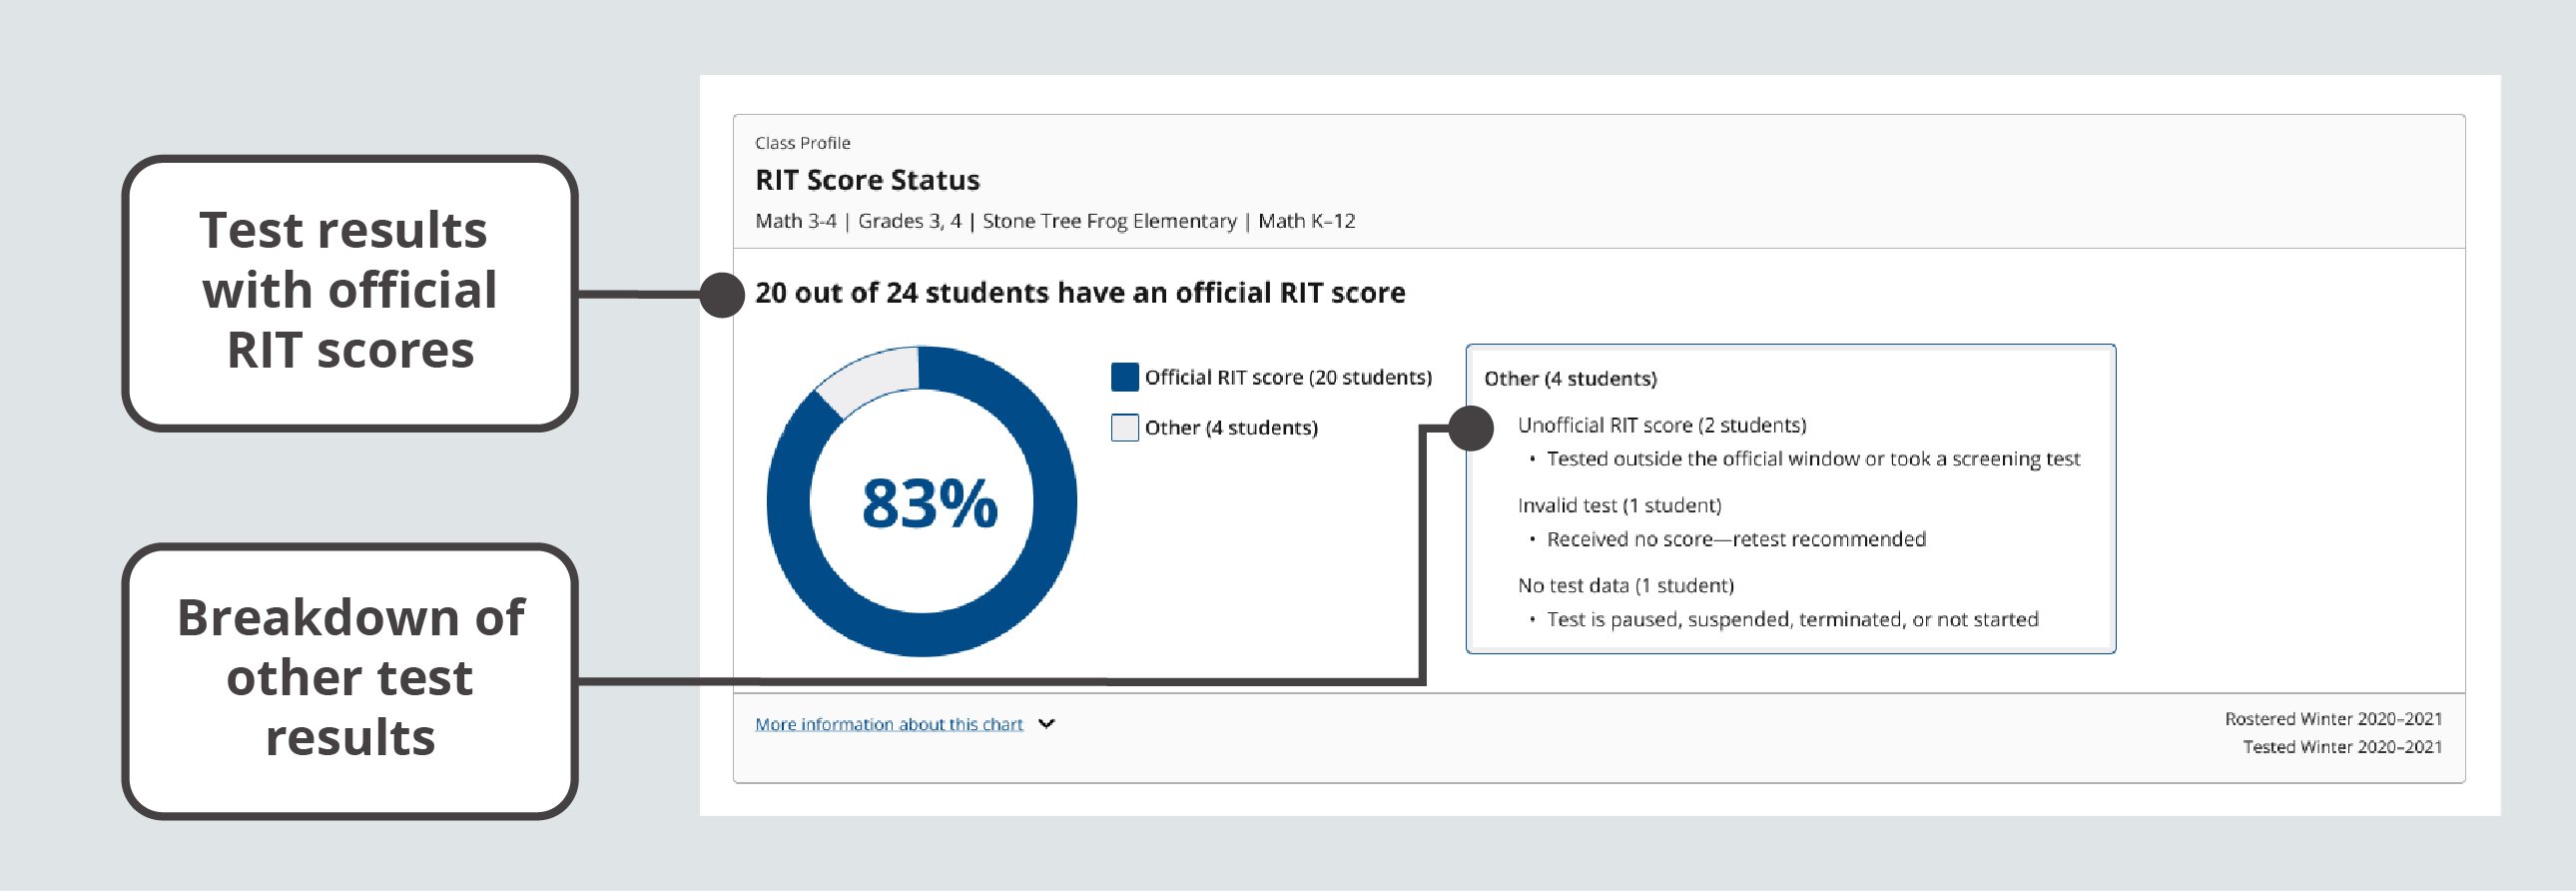Click the RIT Score Status title
2576x891 pixels.
click(866, 180)
